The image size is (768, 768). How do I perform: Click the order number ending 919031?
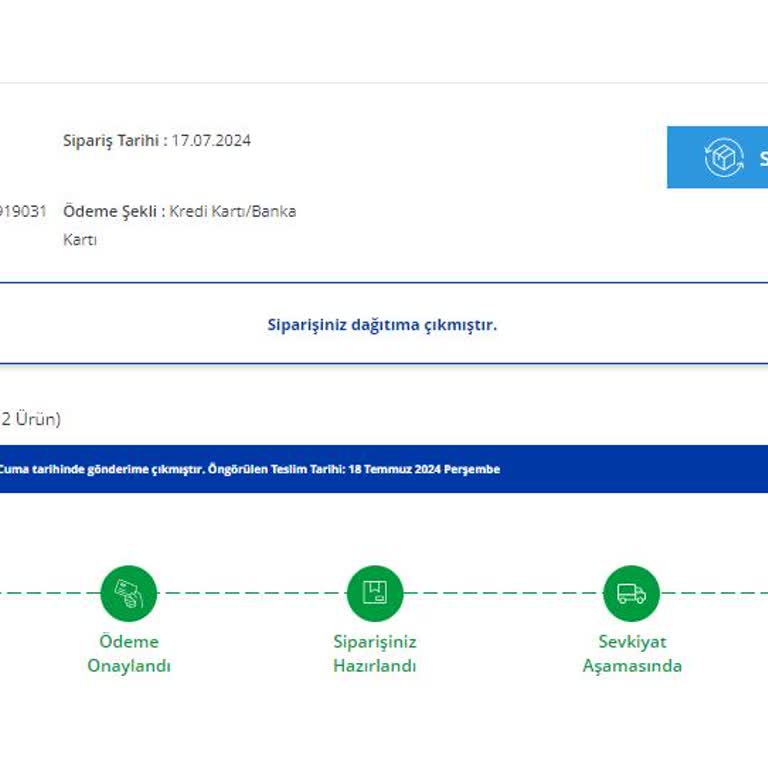point(23,212)
